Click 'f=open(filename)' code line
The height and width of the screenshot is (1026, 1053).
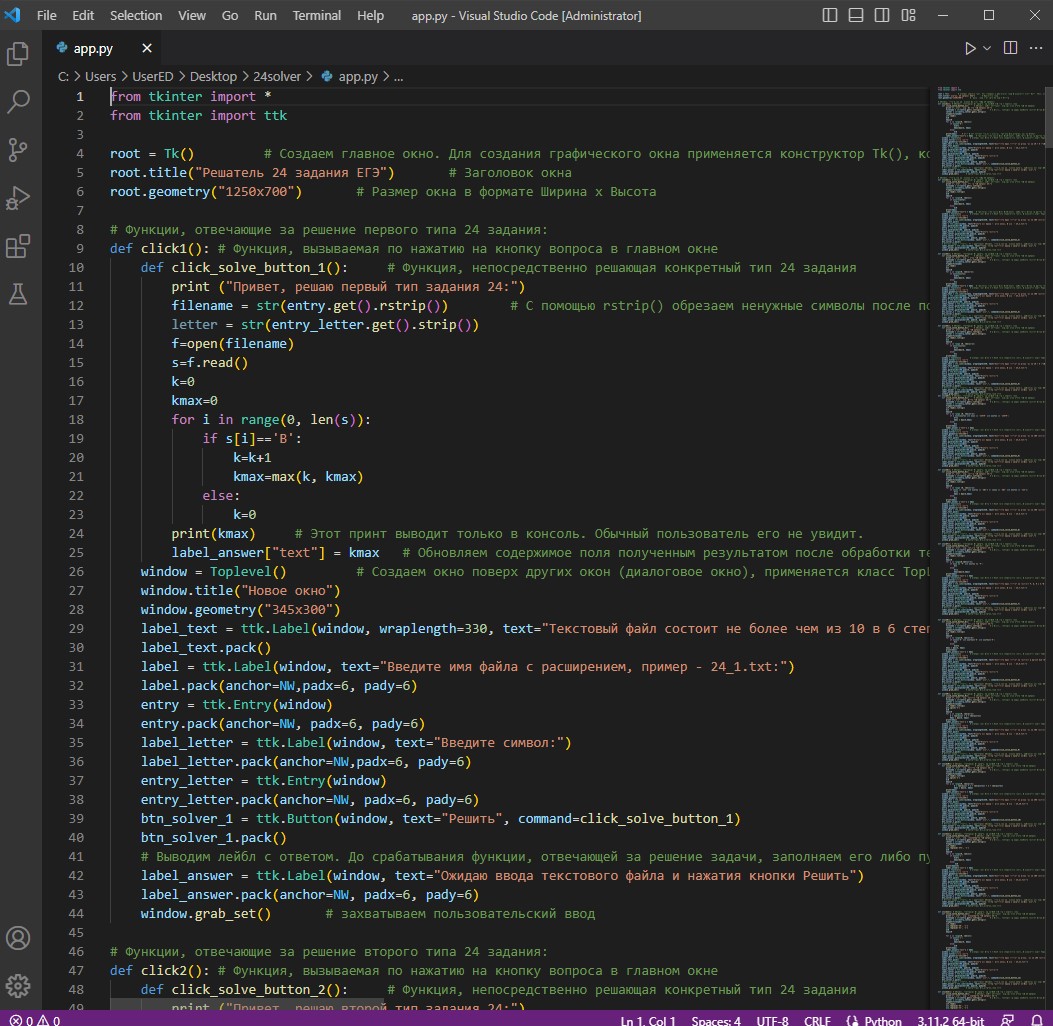(x=232, y=343)
